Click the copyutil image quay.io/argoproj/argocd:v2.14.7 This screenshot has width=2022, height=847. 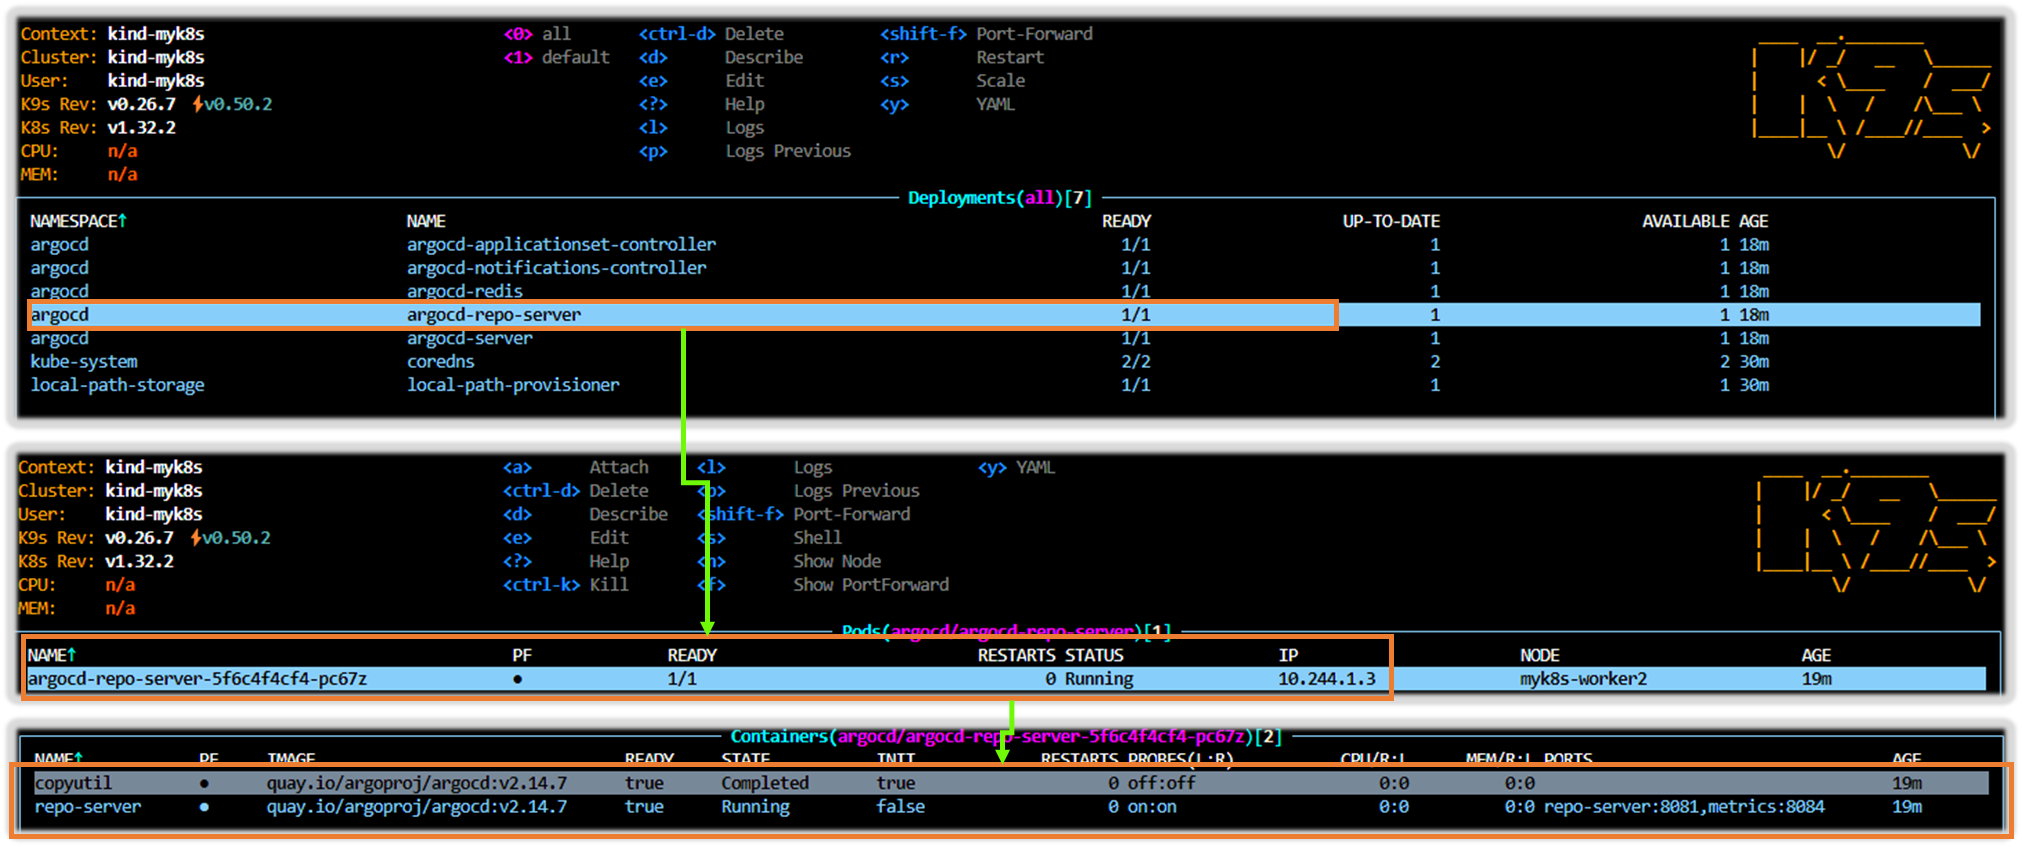(x=416, y=783)
